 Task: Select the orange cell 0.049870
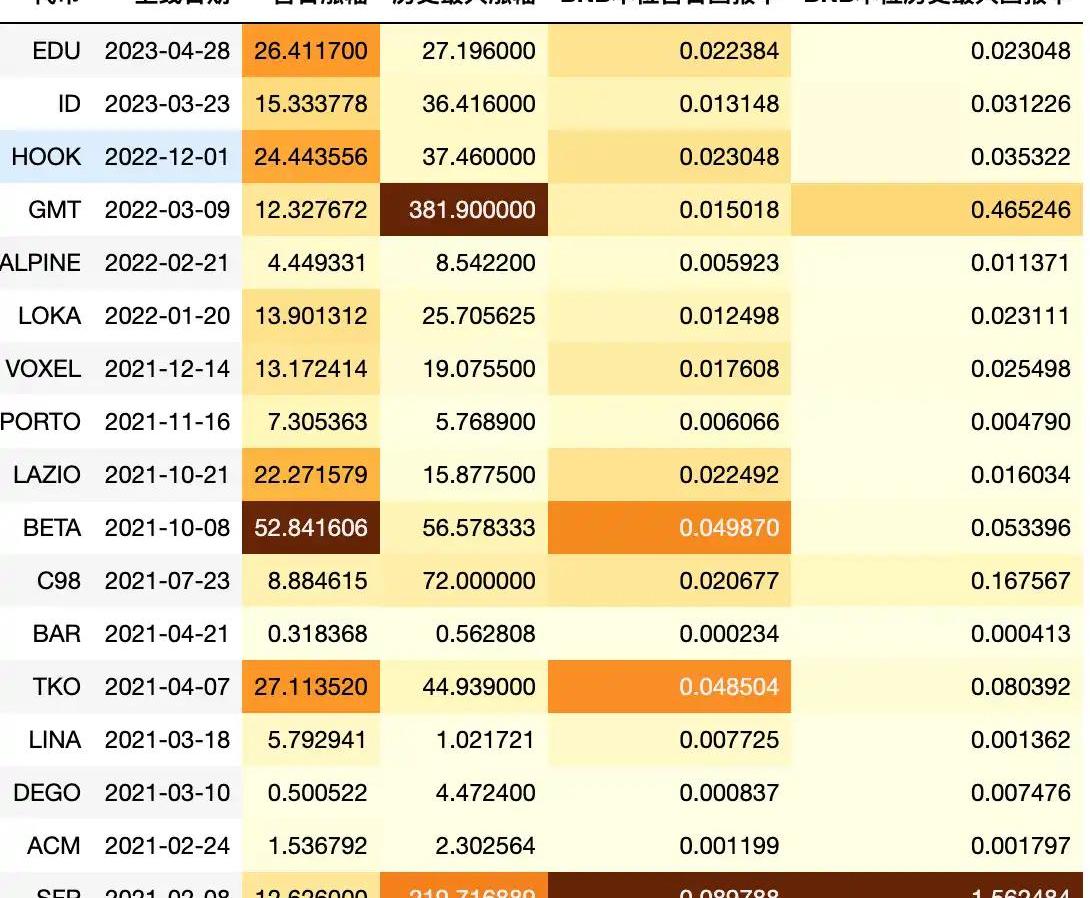pos(729,528)
